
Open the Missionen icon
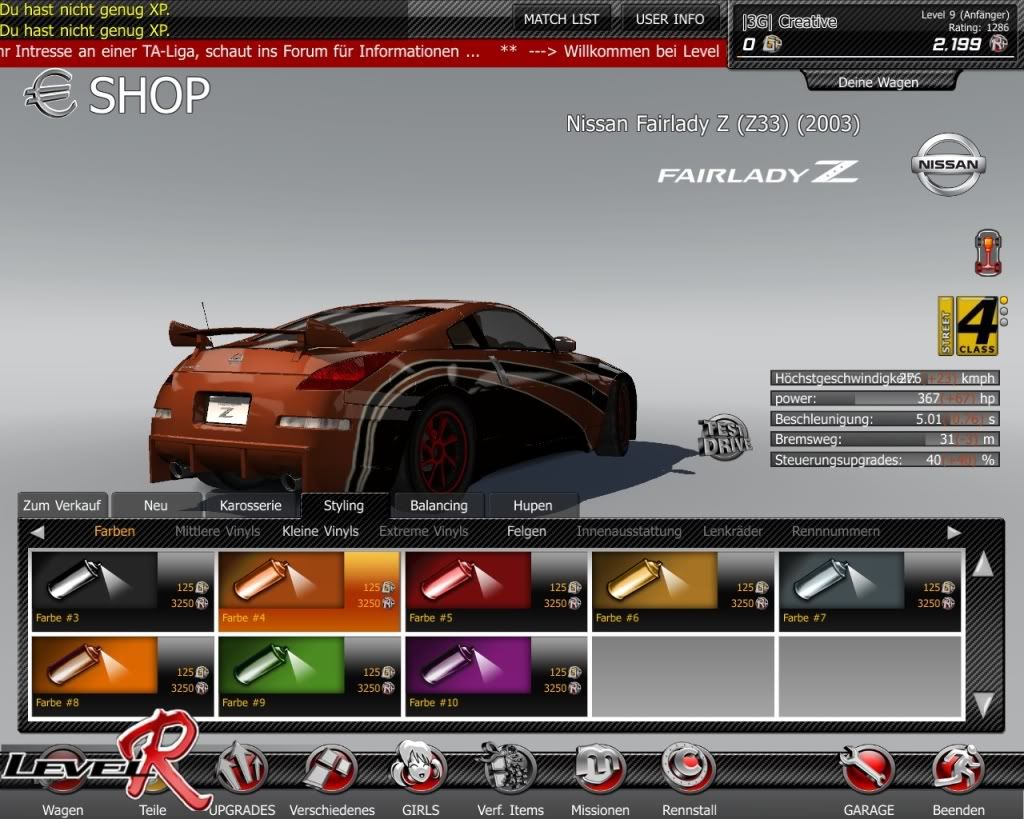(x=599, y=770)
